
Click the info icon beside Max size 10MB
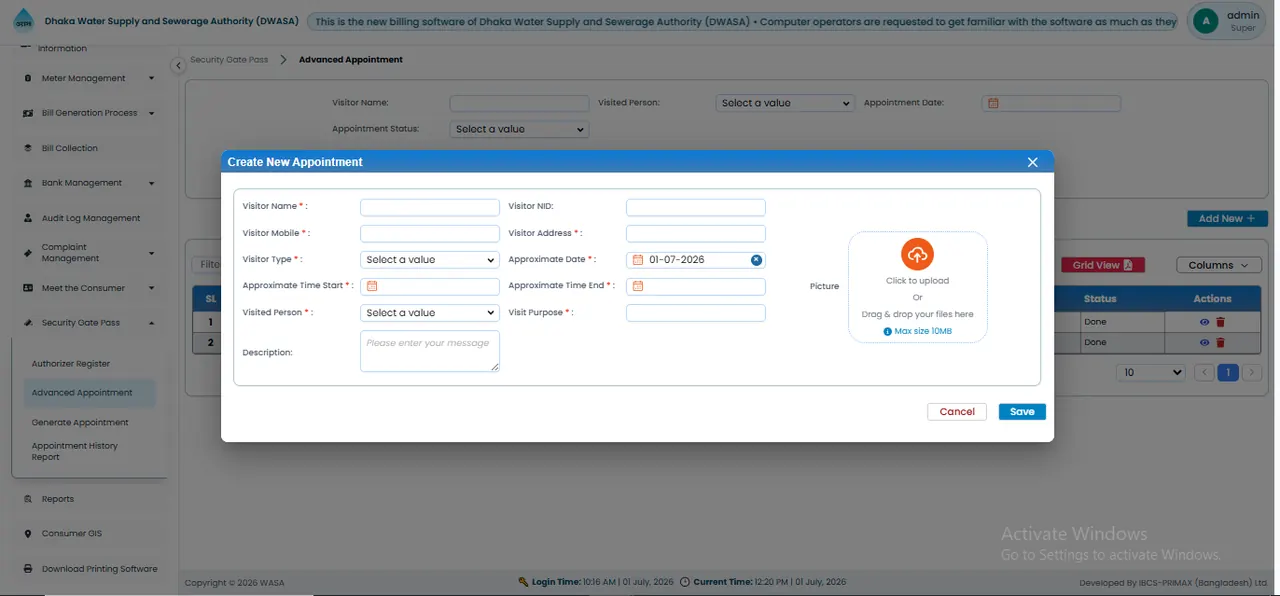[887, 331]
